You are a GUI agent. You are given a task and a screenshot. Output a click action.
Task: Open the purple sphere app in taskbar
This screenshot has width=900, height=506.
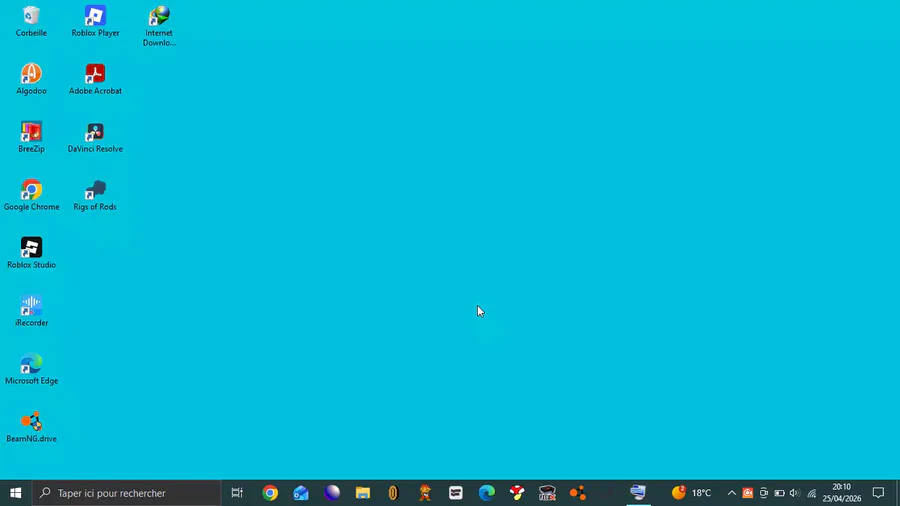332,493
